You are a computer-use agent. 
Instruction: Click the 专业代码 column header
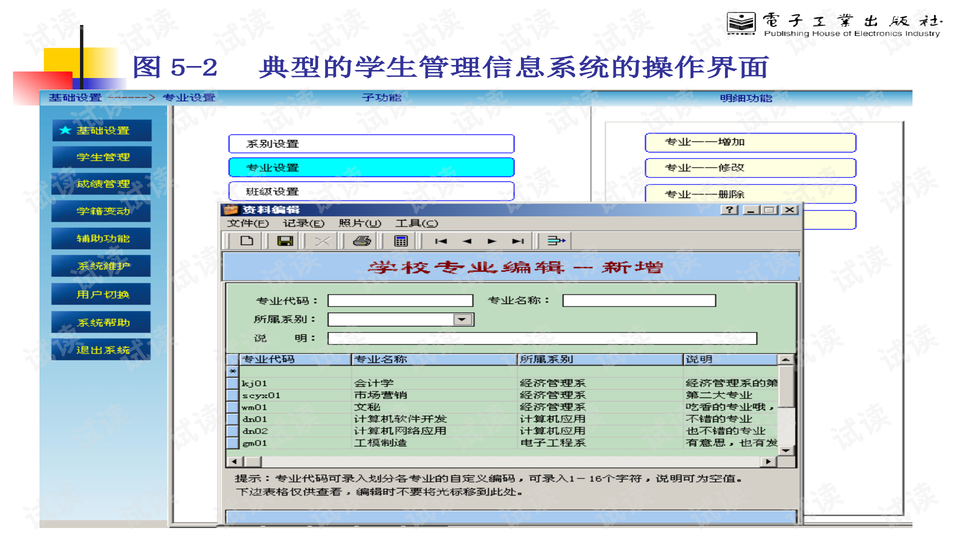click(x=295, y=359)
